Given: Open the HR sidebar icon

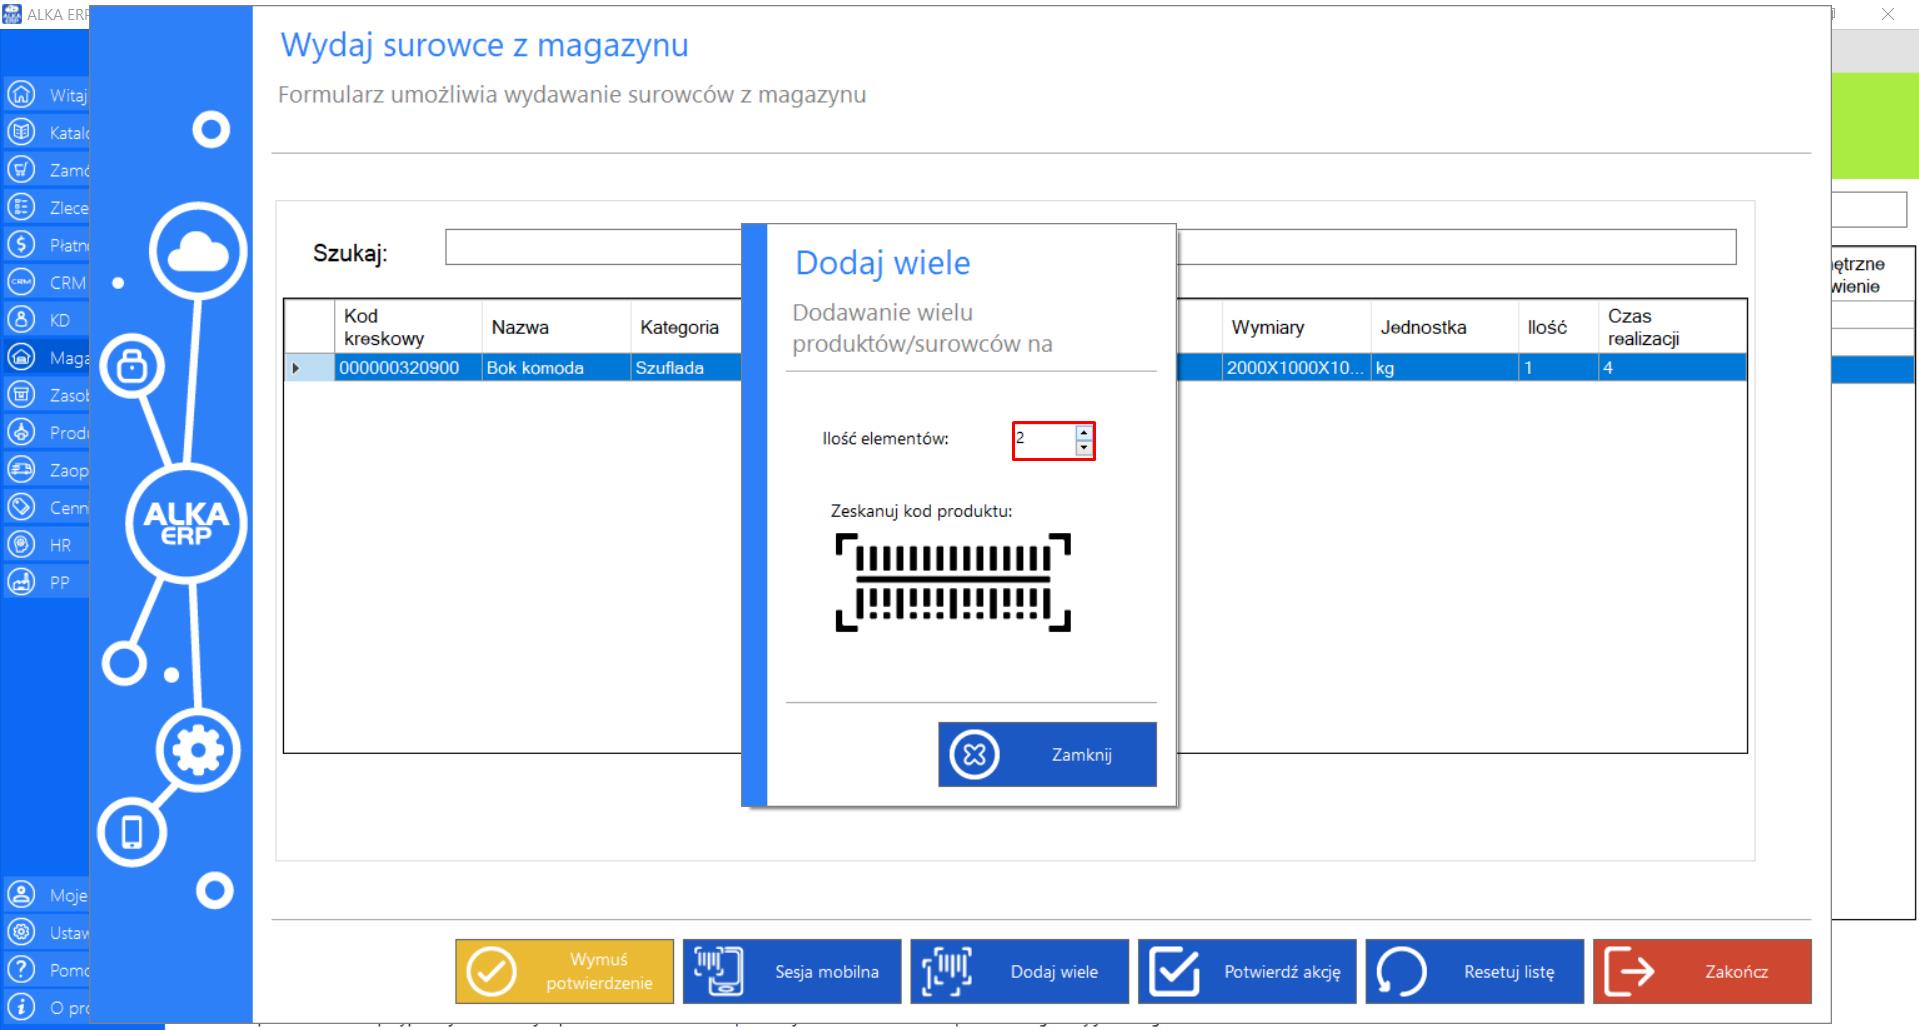Looking at the screenshot, I should click(21, 544).
